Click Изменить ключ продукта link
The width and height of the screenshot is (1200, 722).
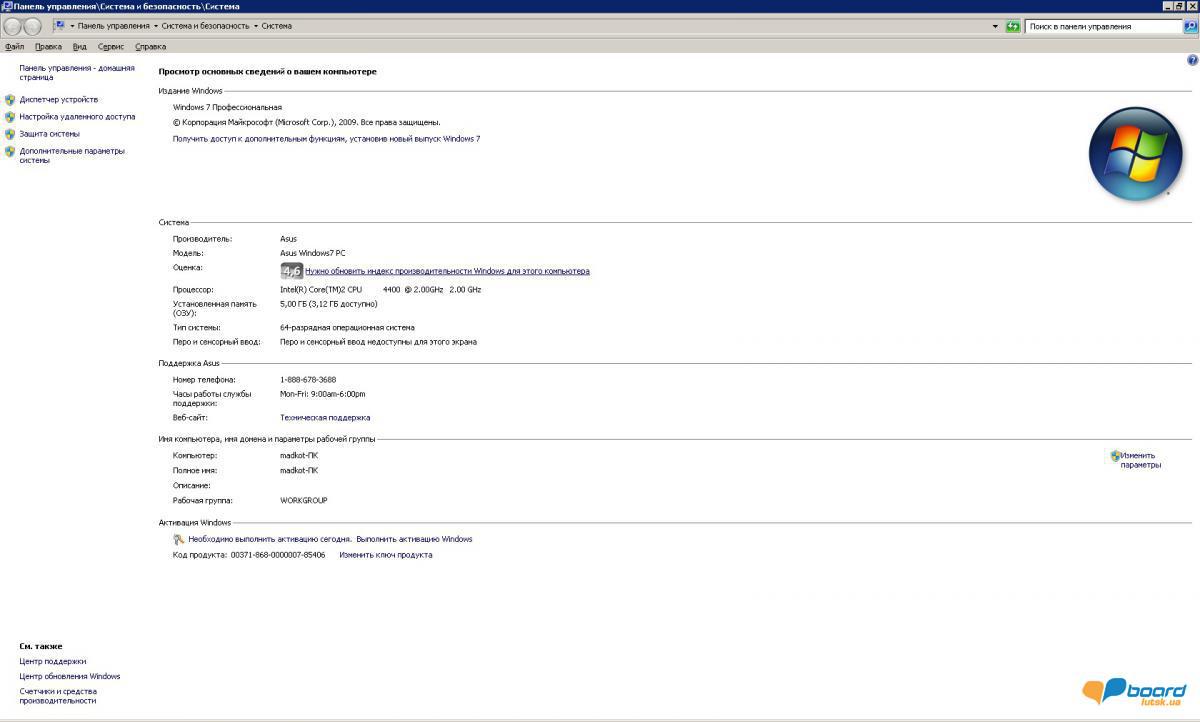coord(385,555)
